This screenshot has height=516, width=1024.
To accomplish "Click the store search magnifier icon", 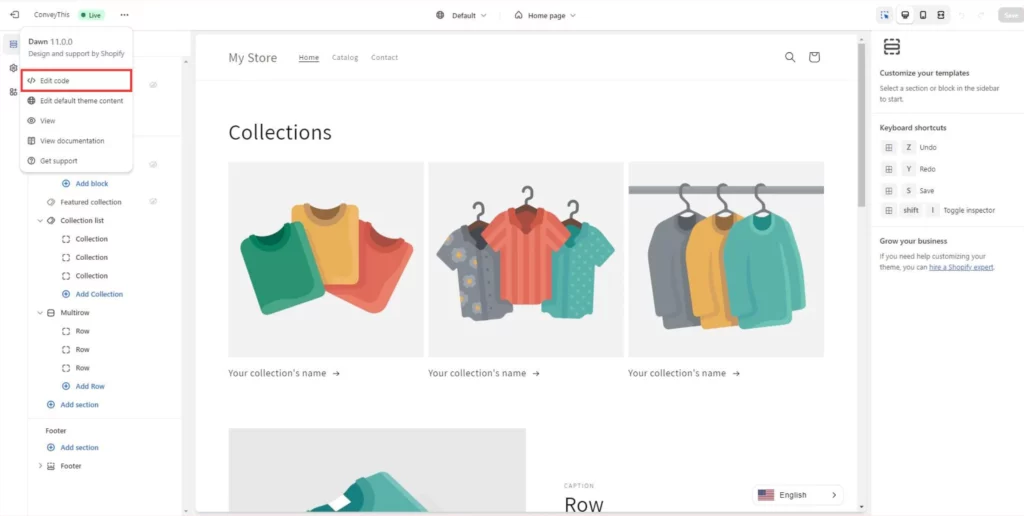I will point(790,58).
